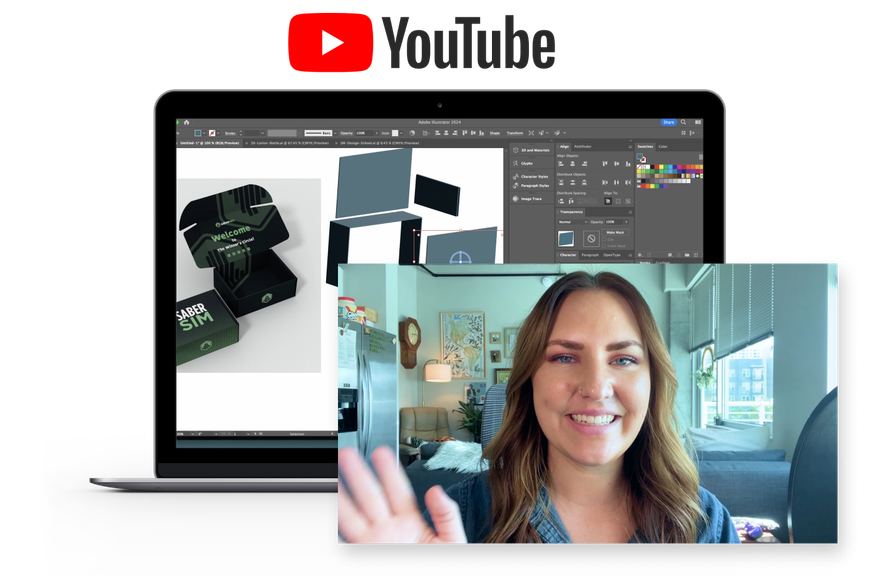Screen dimensions: 880x581
Task: Select the OpenType panel tab
Action: [612, 255]
